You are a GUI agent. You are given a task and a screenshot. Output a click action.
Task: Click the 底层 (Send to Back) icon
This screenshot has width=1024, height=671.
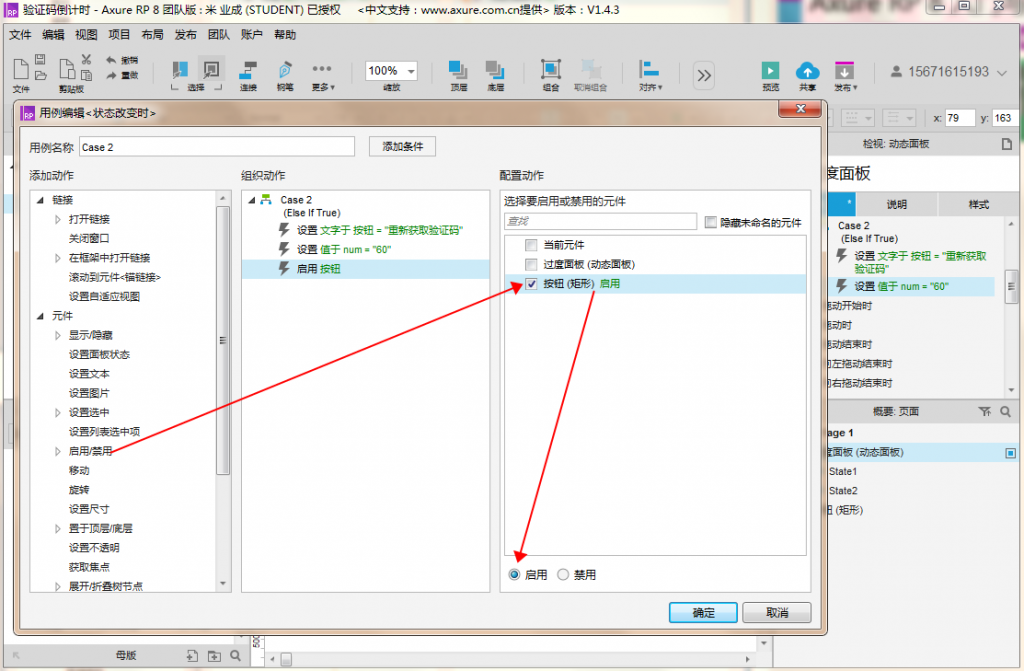pos(495,71)
